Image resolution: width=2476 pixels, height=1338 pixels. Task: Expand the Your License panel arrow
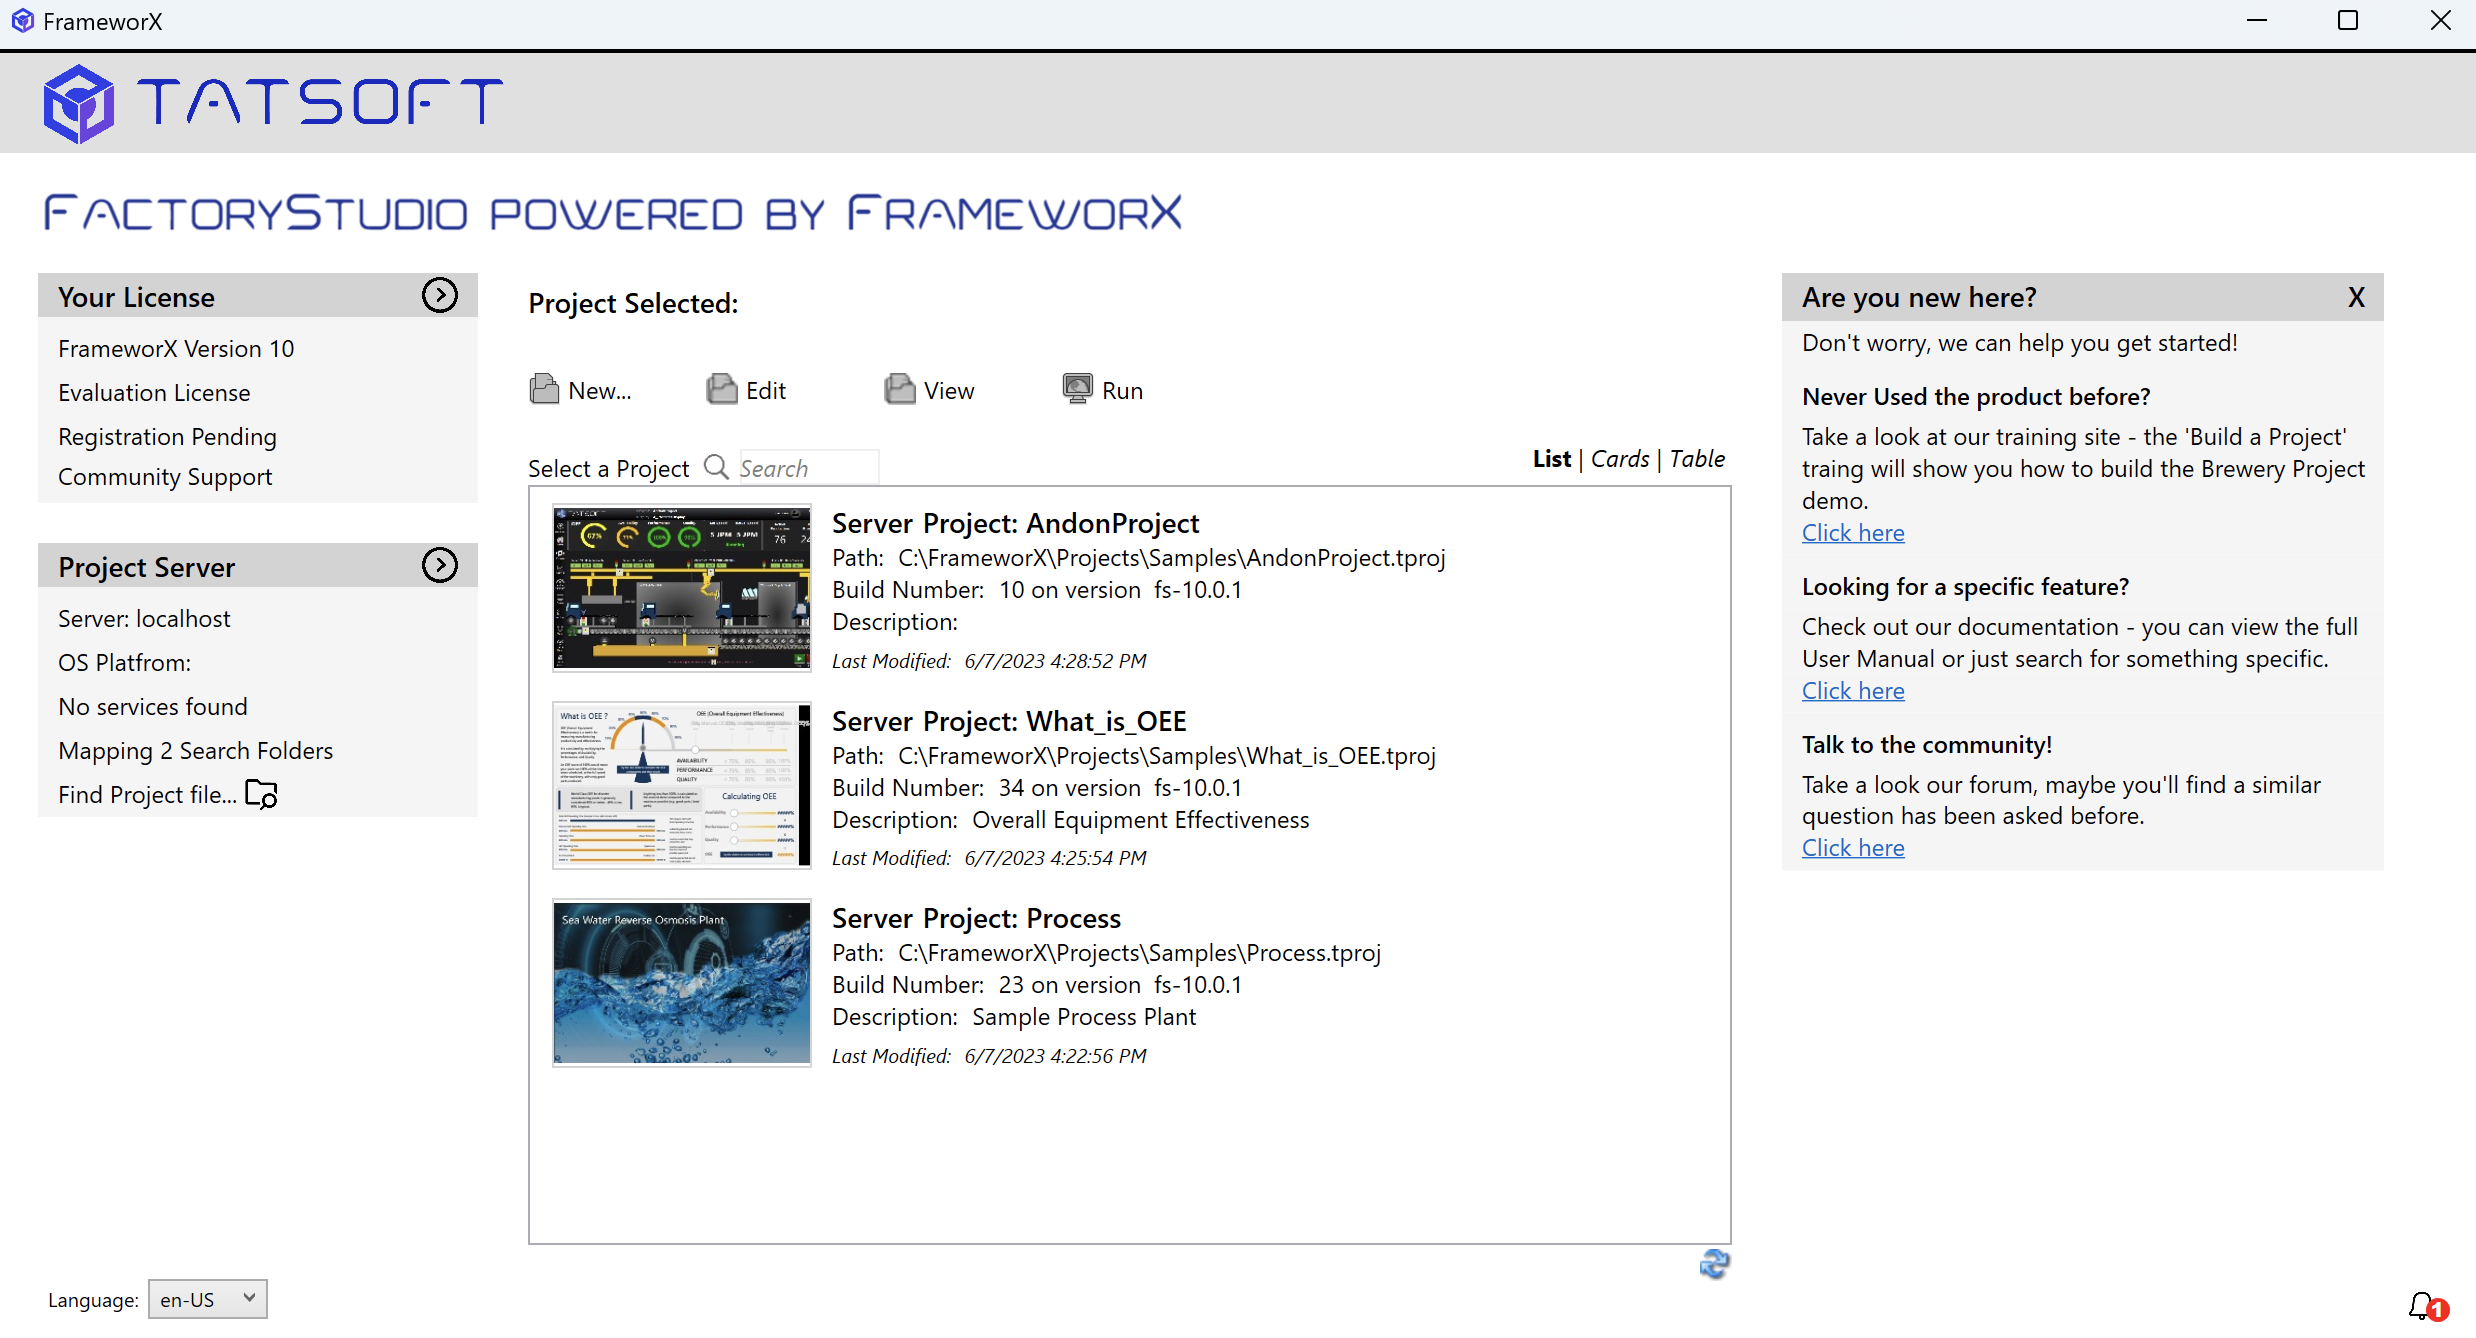pos(440,295)
